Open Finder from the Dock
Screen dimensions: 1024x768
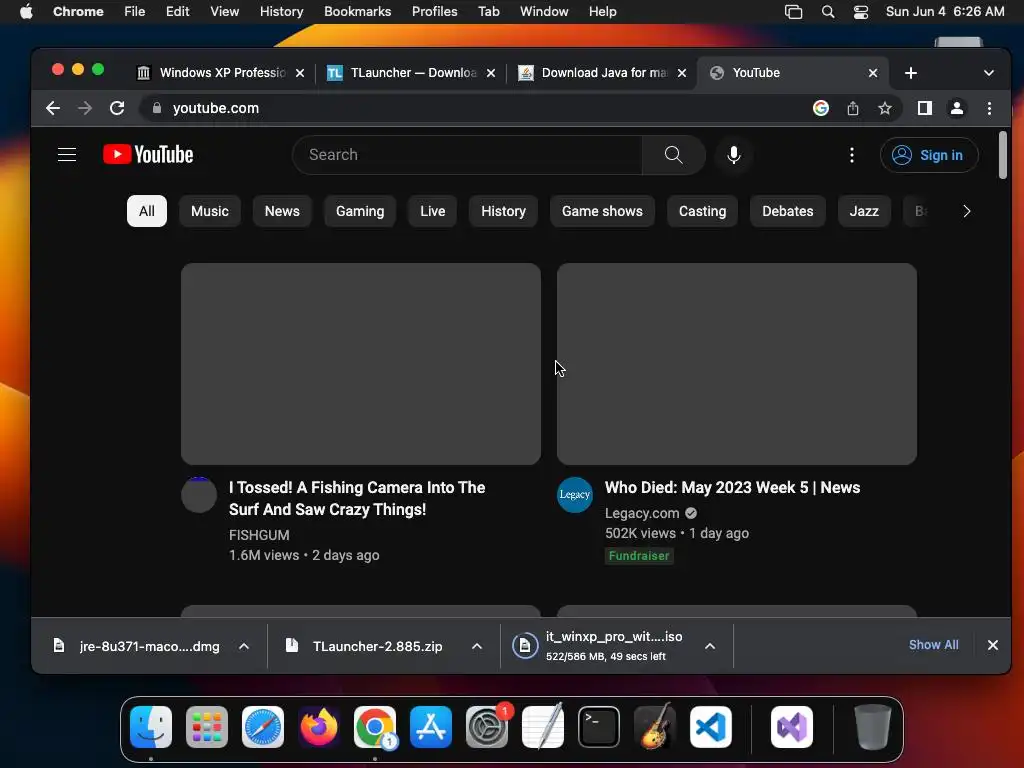coord(151,727)
